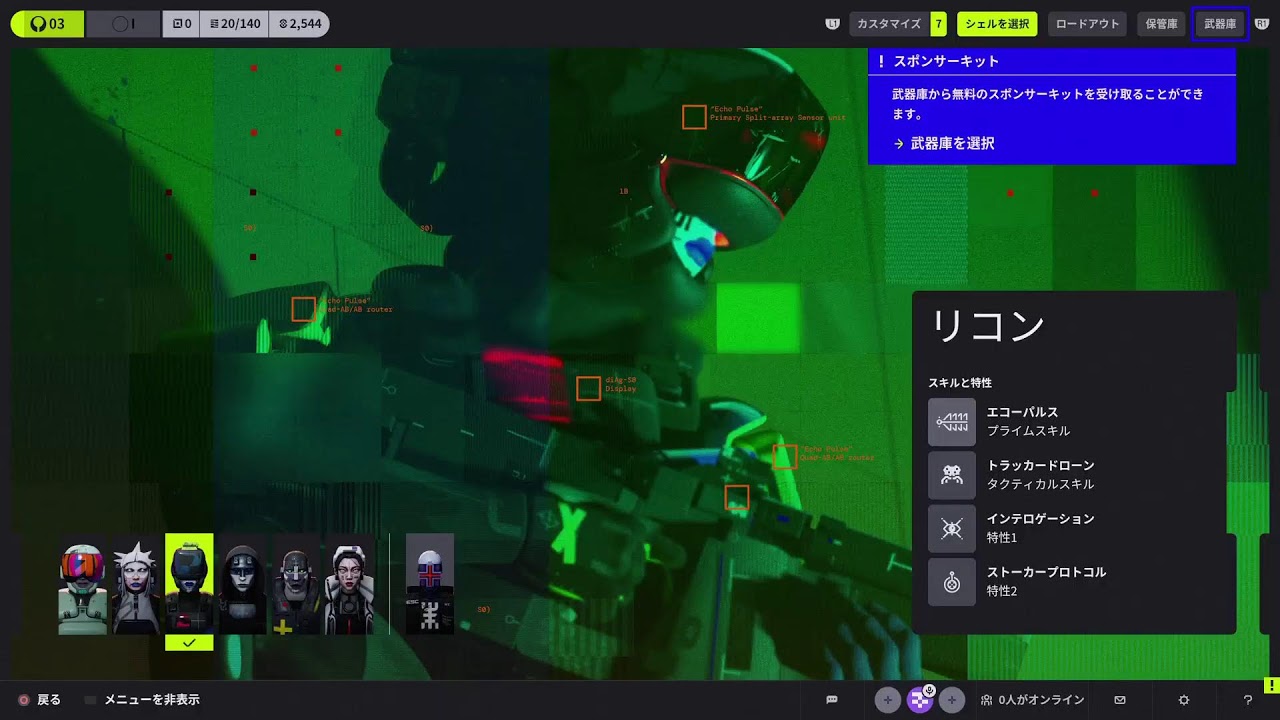The height and width of the screenshot is (720, 1280).
Task: Open the ストーカープロトコル trait icon
Action: (x=952, y=582)
